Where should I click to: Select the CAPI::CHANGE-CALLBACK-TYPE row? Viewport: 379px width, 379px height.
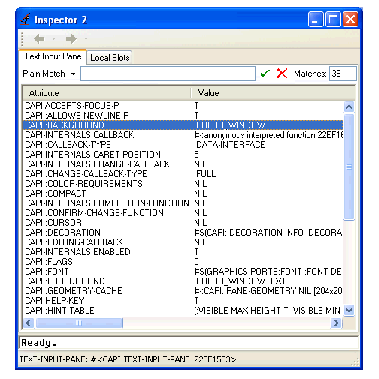pos(183,174)
